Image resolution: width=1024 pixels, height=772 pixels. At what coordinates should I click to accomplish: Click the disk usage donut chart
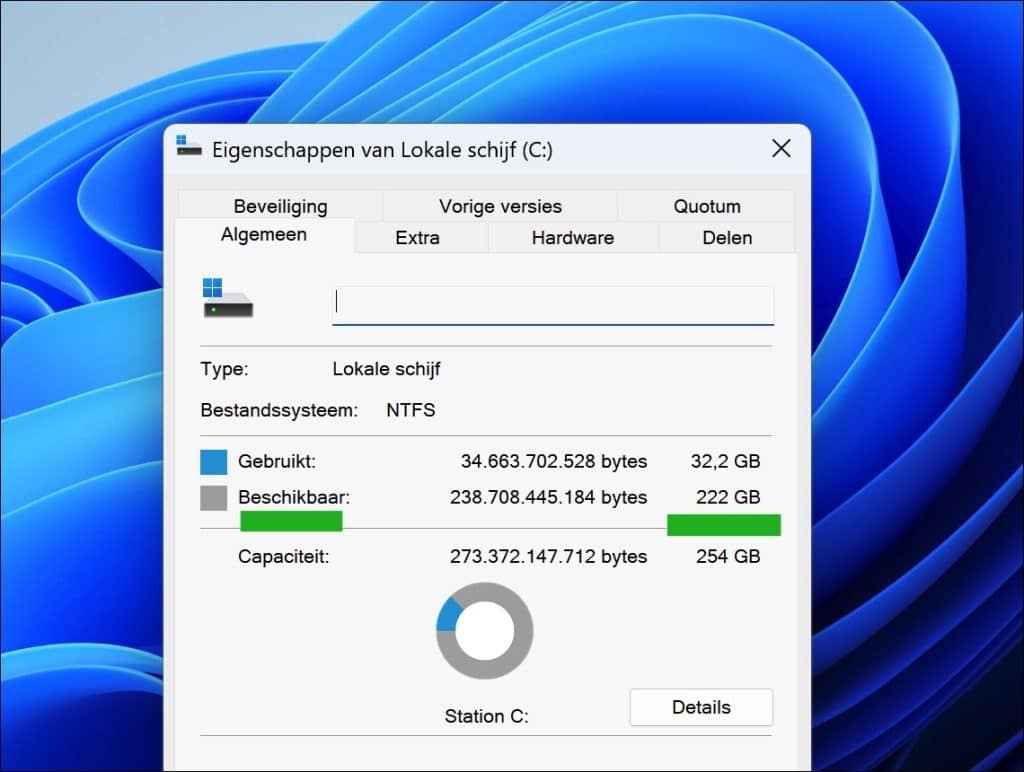(484, 631)
